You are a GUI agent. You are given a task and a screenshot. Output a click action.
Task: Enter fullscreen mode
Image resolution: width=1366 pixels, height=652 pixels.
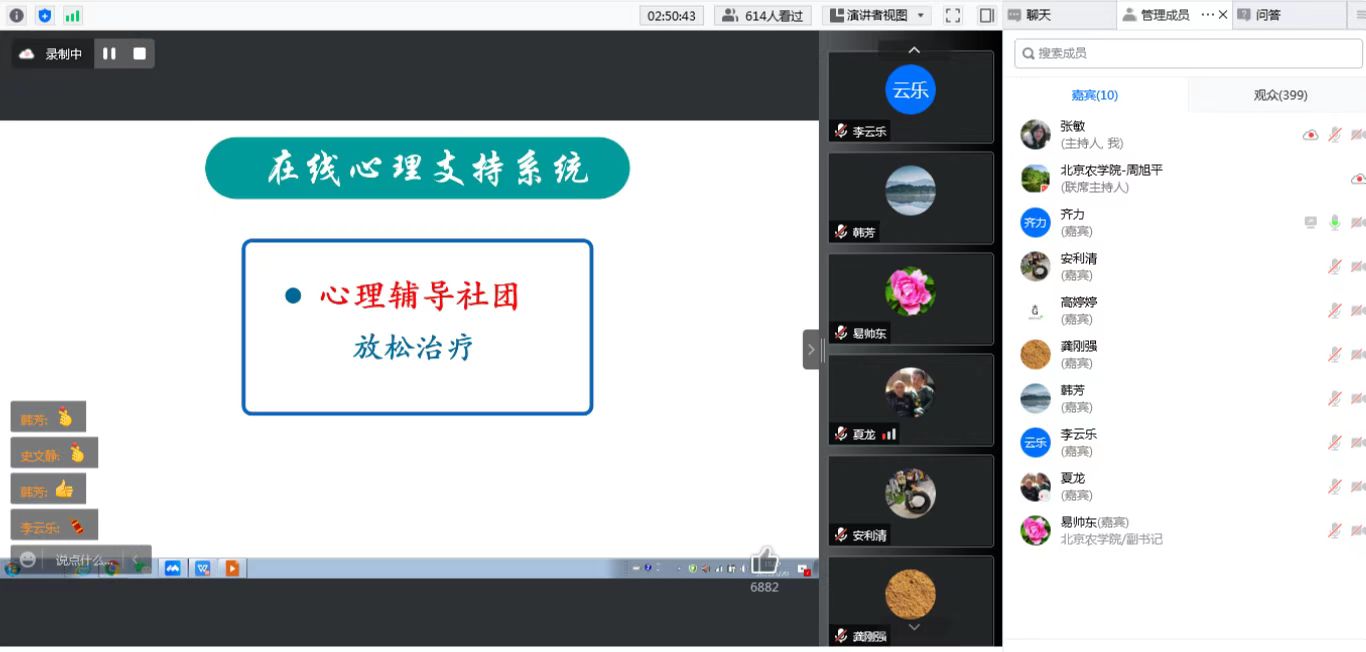953,15
